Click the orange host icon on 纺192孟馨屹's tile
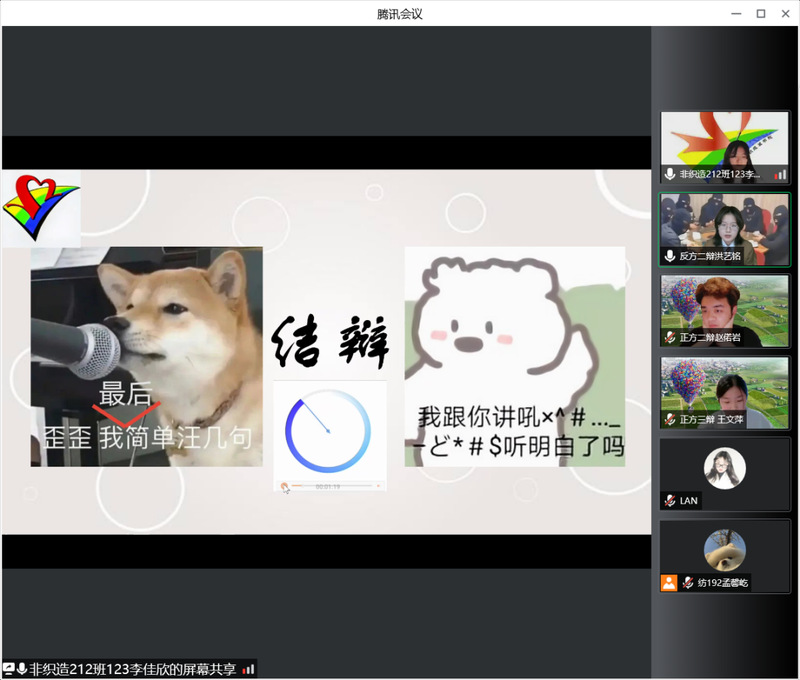The width and height of the screenshot is (800, 680). click(x=668, y=582)
